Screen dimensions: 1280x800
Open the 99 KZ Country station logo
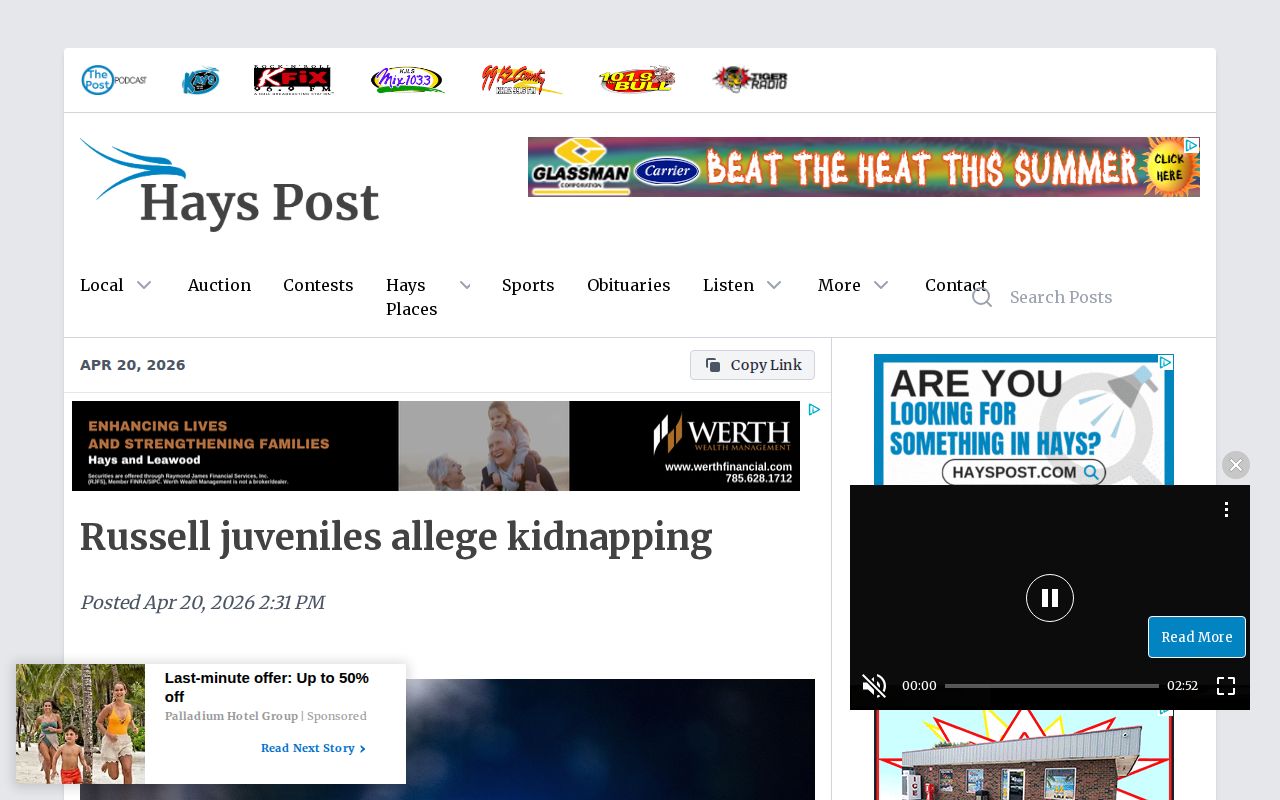click(522, 80)
